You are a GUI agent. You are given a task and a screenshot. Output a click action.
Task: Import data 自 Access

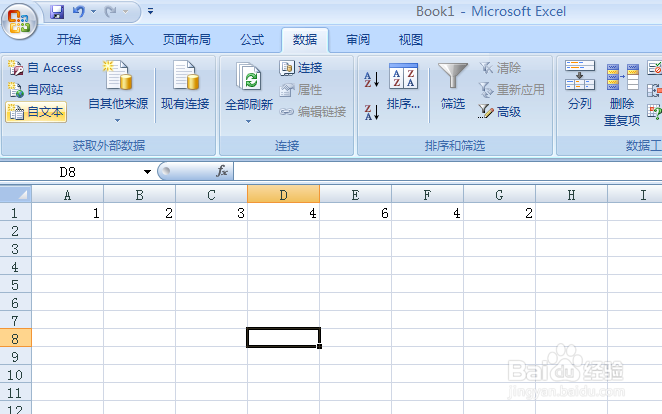(44, 68)
